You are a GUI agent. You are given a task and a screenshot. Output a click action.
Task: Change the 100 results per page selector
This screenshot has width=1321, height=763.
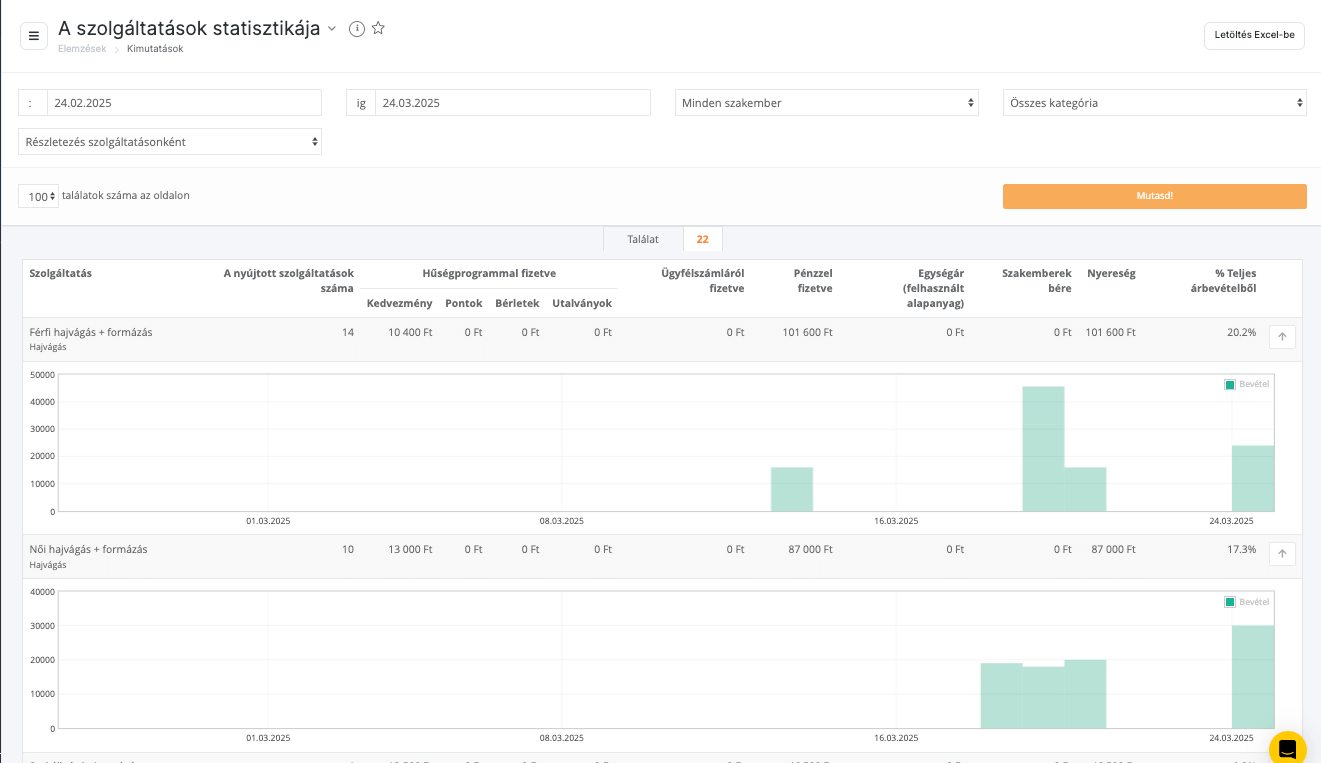click(39, 196)
